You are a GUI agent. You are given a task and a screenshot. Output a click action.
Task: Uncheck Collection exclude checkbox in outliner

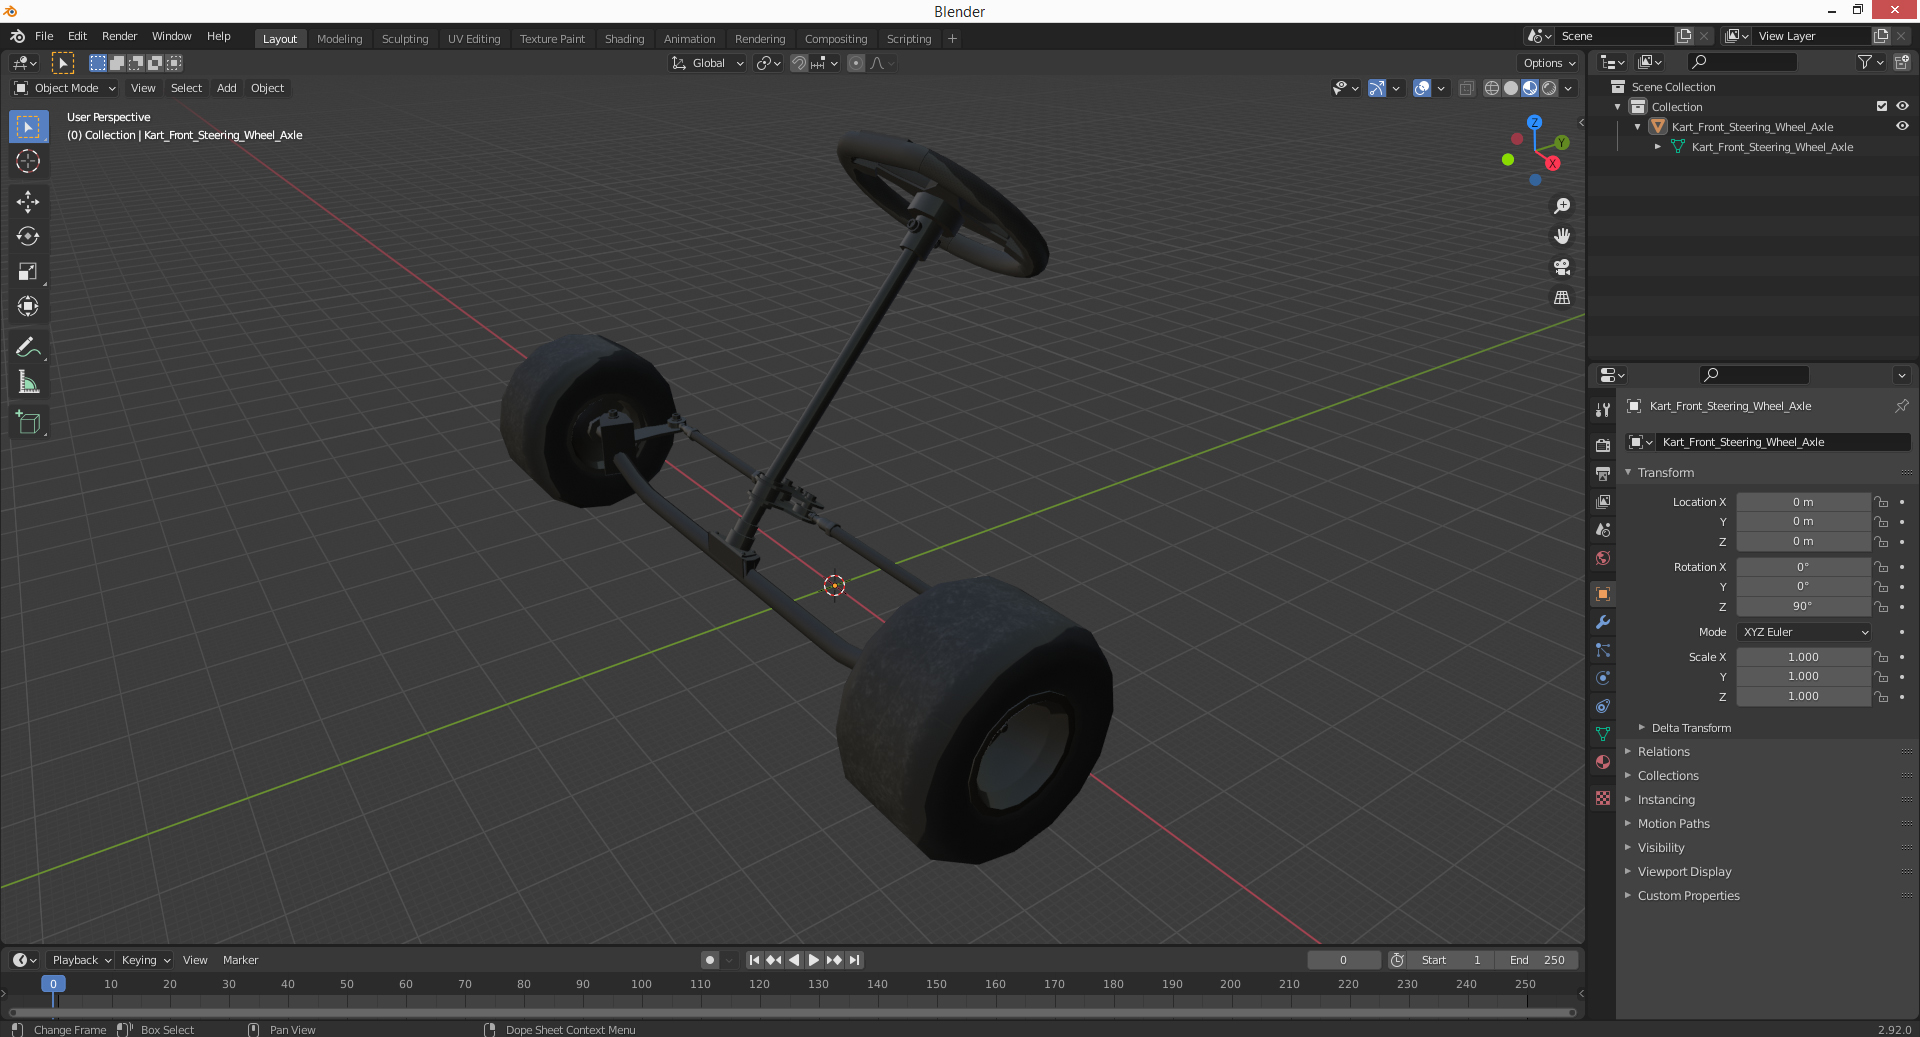coord(1882,106)
